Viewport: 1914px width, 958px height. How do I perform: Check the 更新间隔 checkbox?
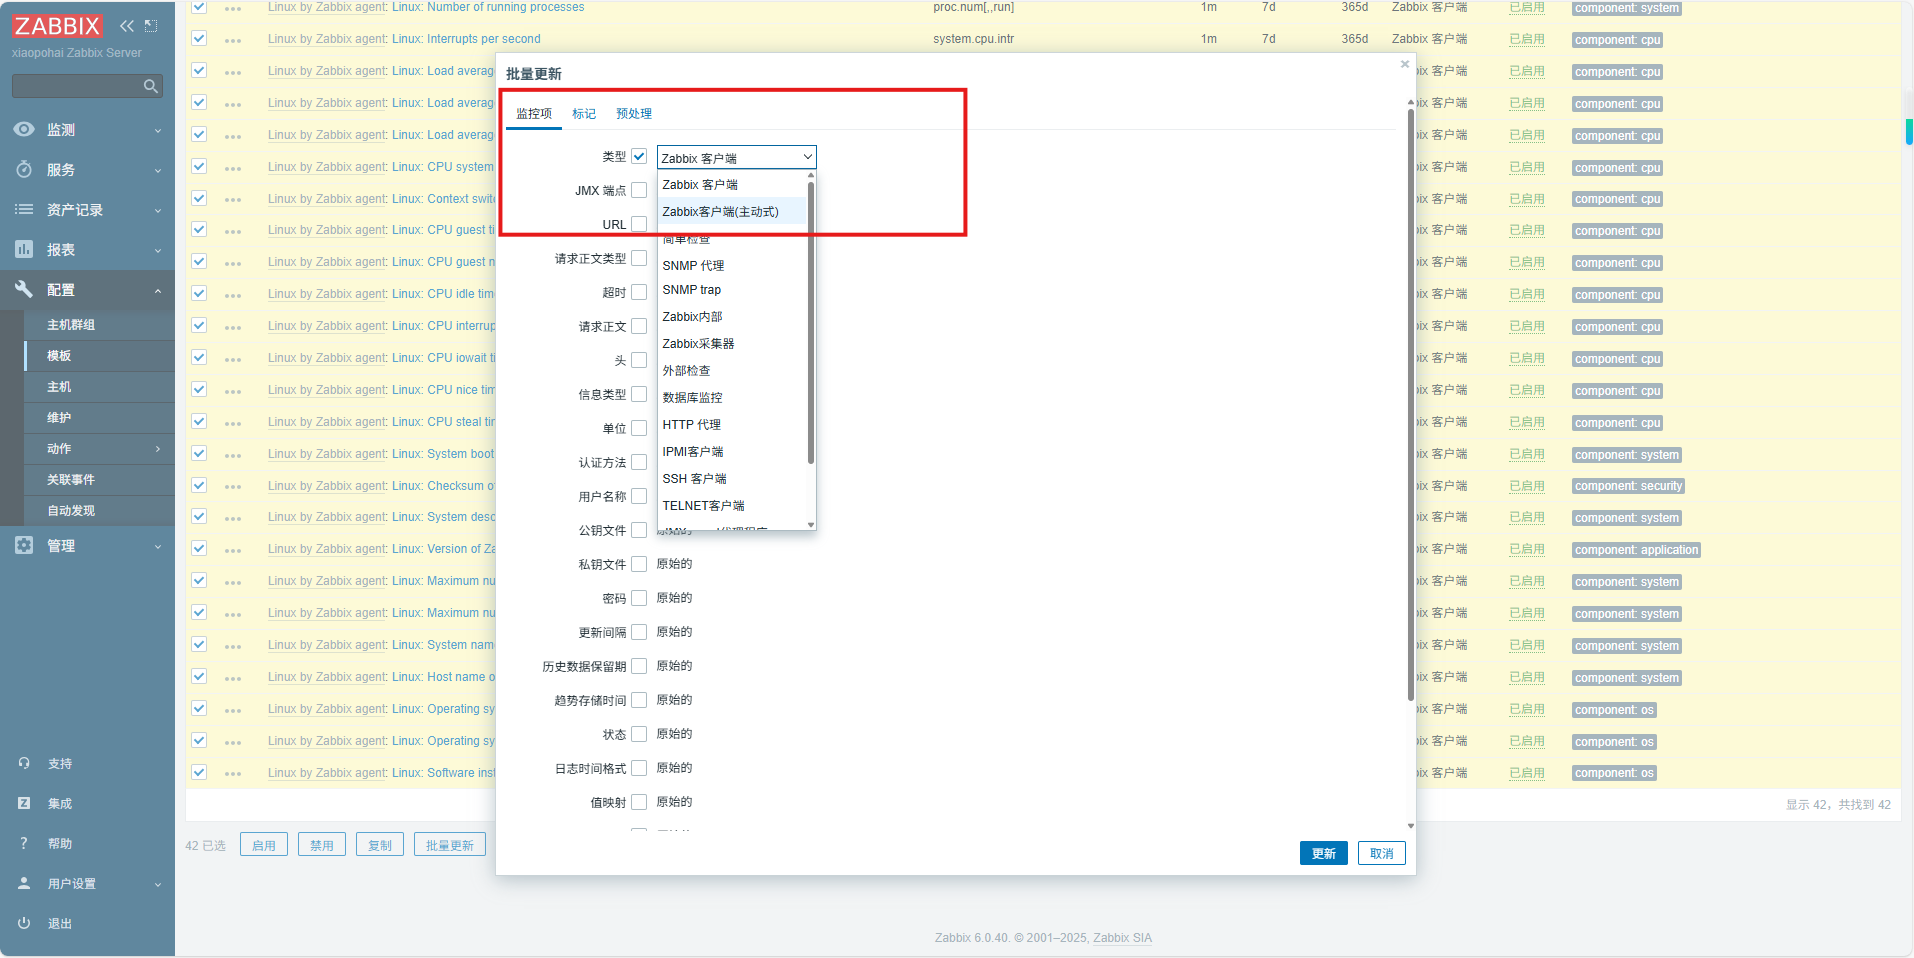[x=639, y=631]
